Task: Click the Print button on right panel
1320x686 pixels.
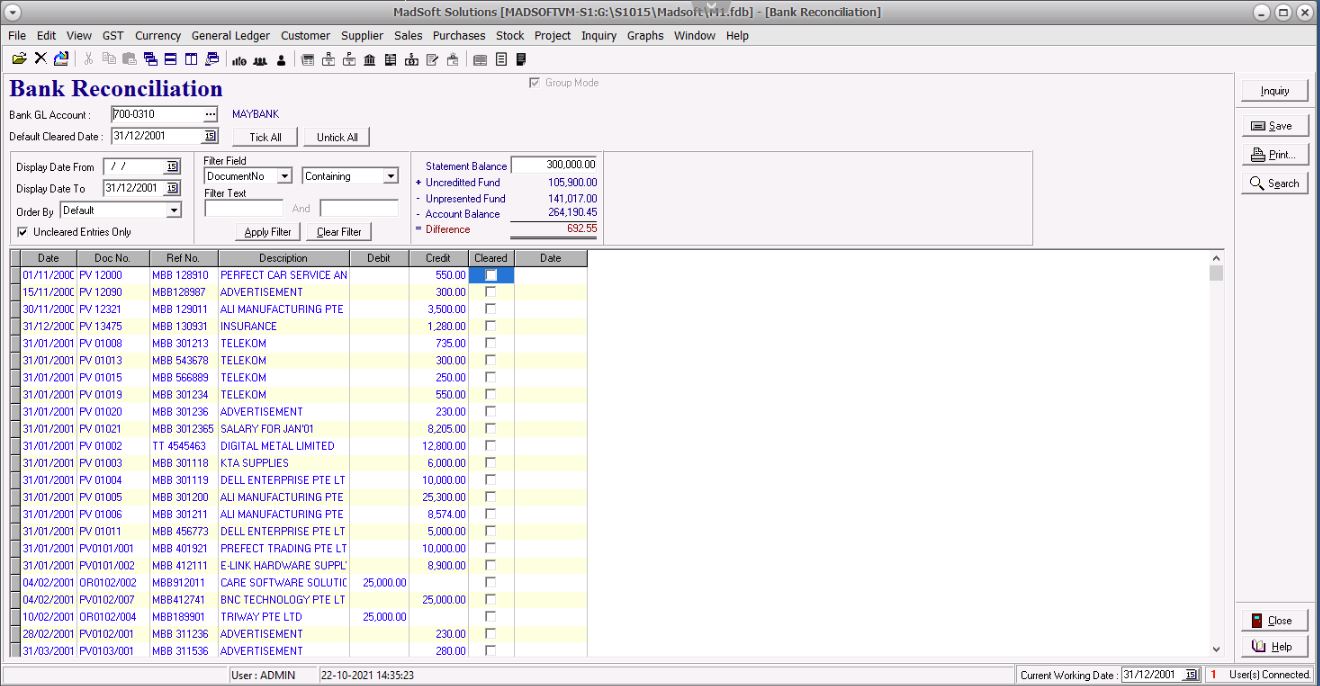Action: (1274, 155)
